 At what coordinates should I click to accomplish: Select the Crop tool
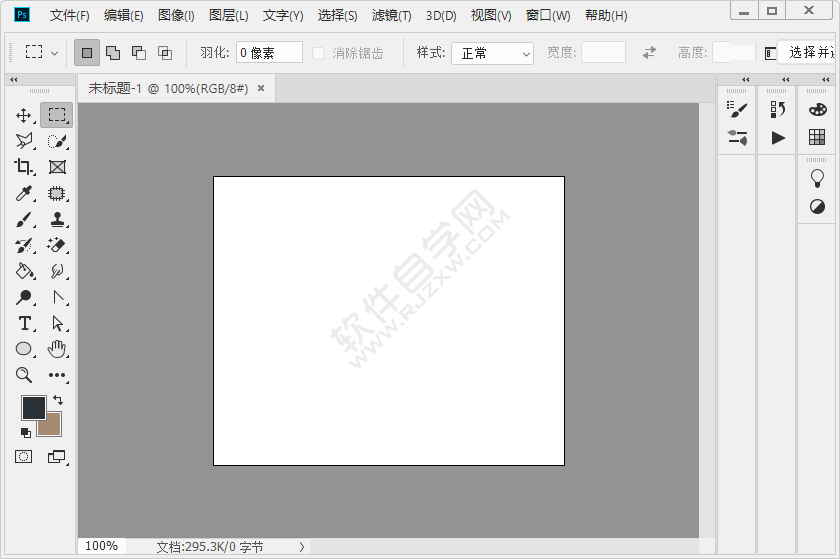24,167
